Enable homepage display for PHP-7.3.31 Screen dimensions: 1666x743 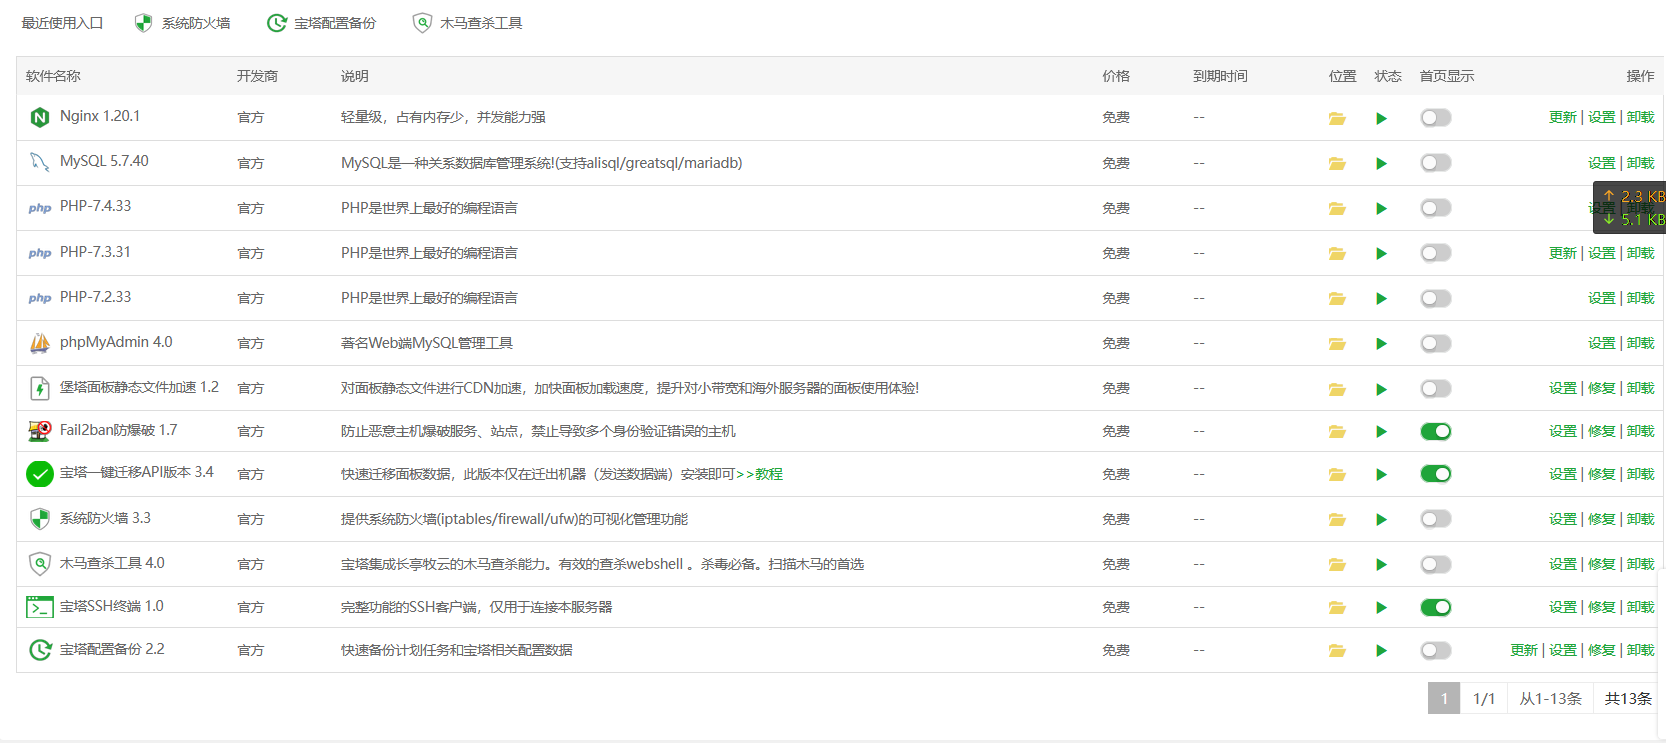[1435, 253]
